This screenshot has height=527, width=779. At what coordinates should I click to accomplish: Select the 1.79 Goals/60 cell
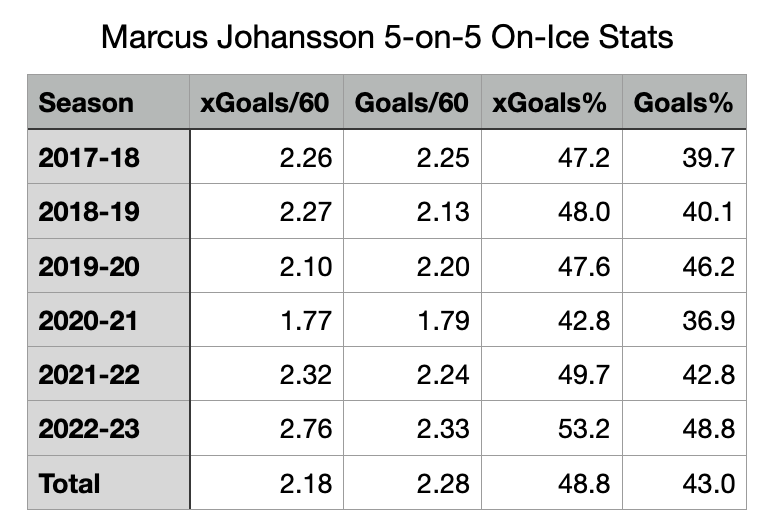441,321
